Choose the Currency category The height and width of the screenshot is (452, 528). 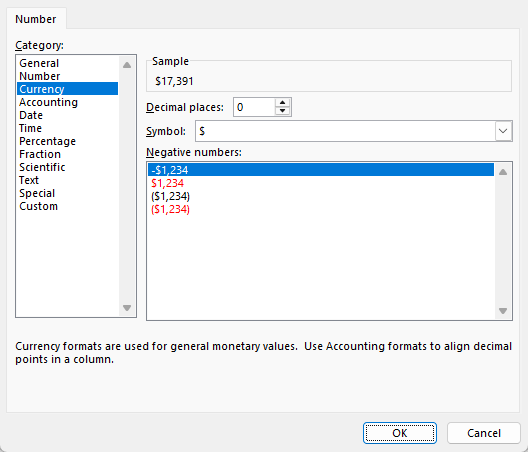tap(67, 89)
